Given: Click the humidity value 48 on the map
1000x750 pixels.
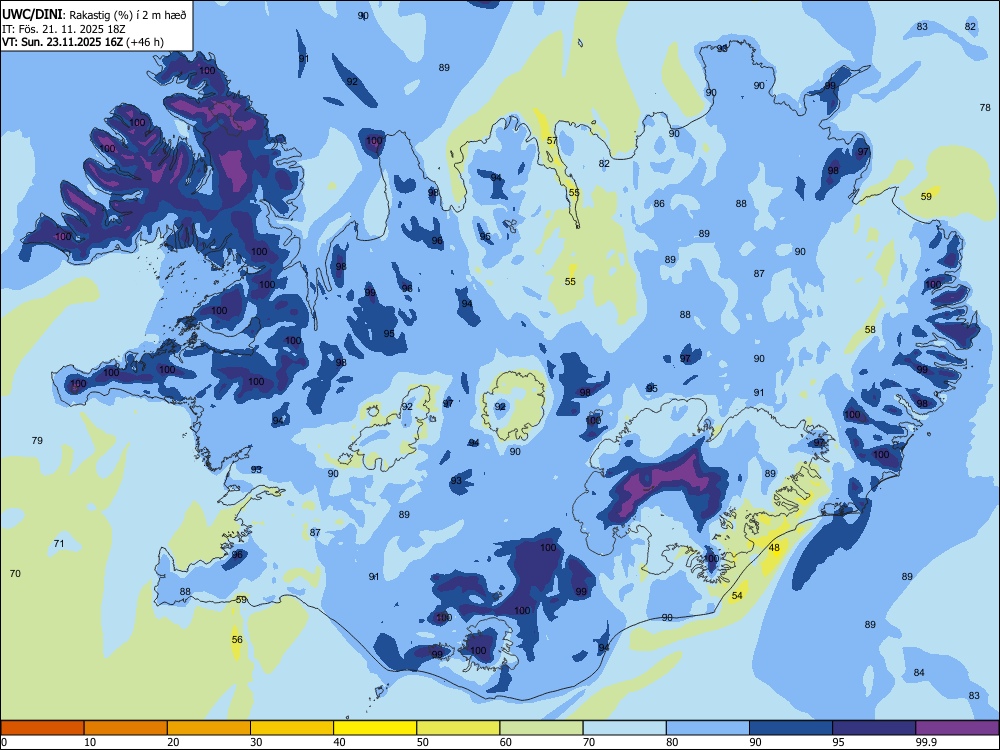Looking at the screenshot, I should (x=774, y=548).
